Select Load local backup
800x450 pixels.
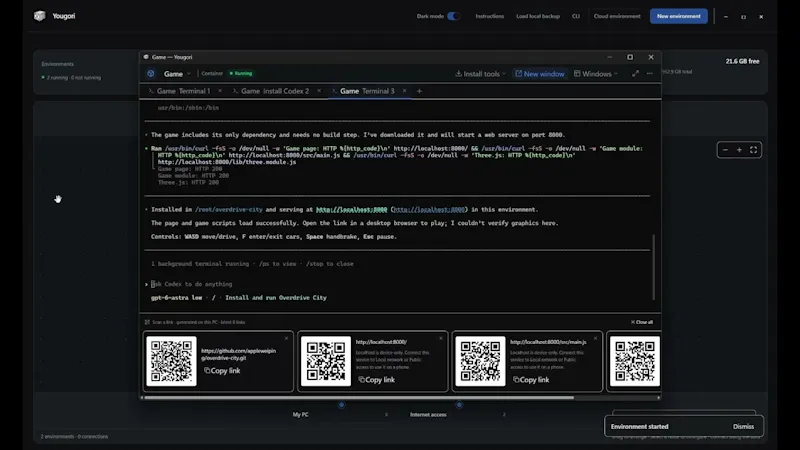click(x=538, y=16)
